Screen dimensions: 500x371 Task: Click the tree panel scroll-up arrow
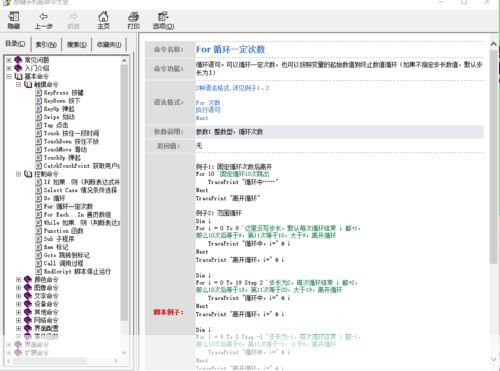(124, 61)
